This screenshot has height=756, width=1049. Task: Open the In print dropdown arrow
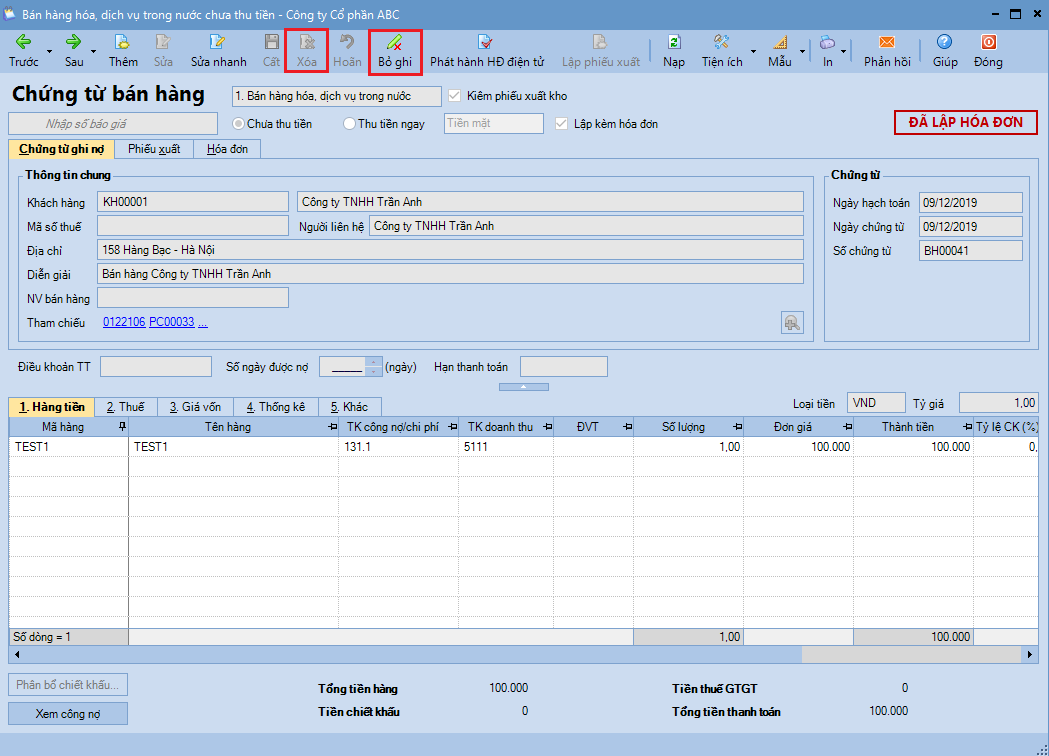click(x=844, y=51)
